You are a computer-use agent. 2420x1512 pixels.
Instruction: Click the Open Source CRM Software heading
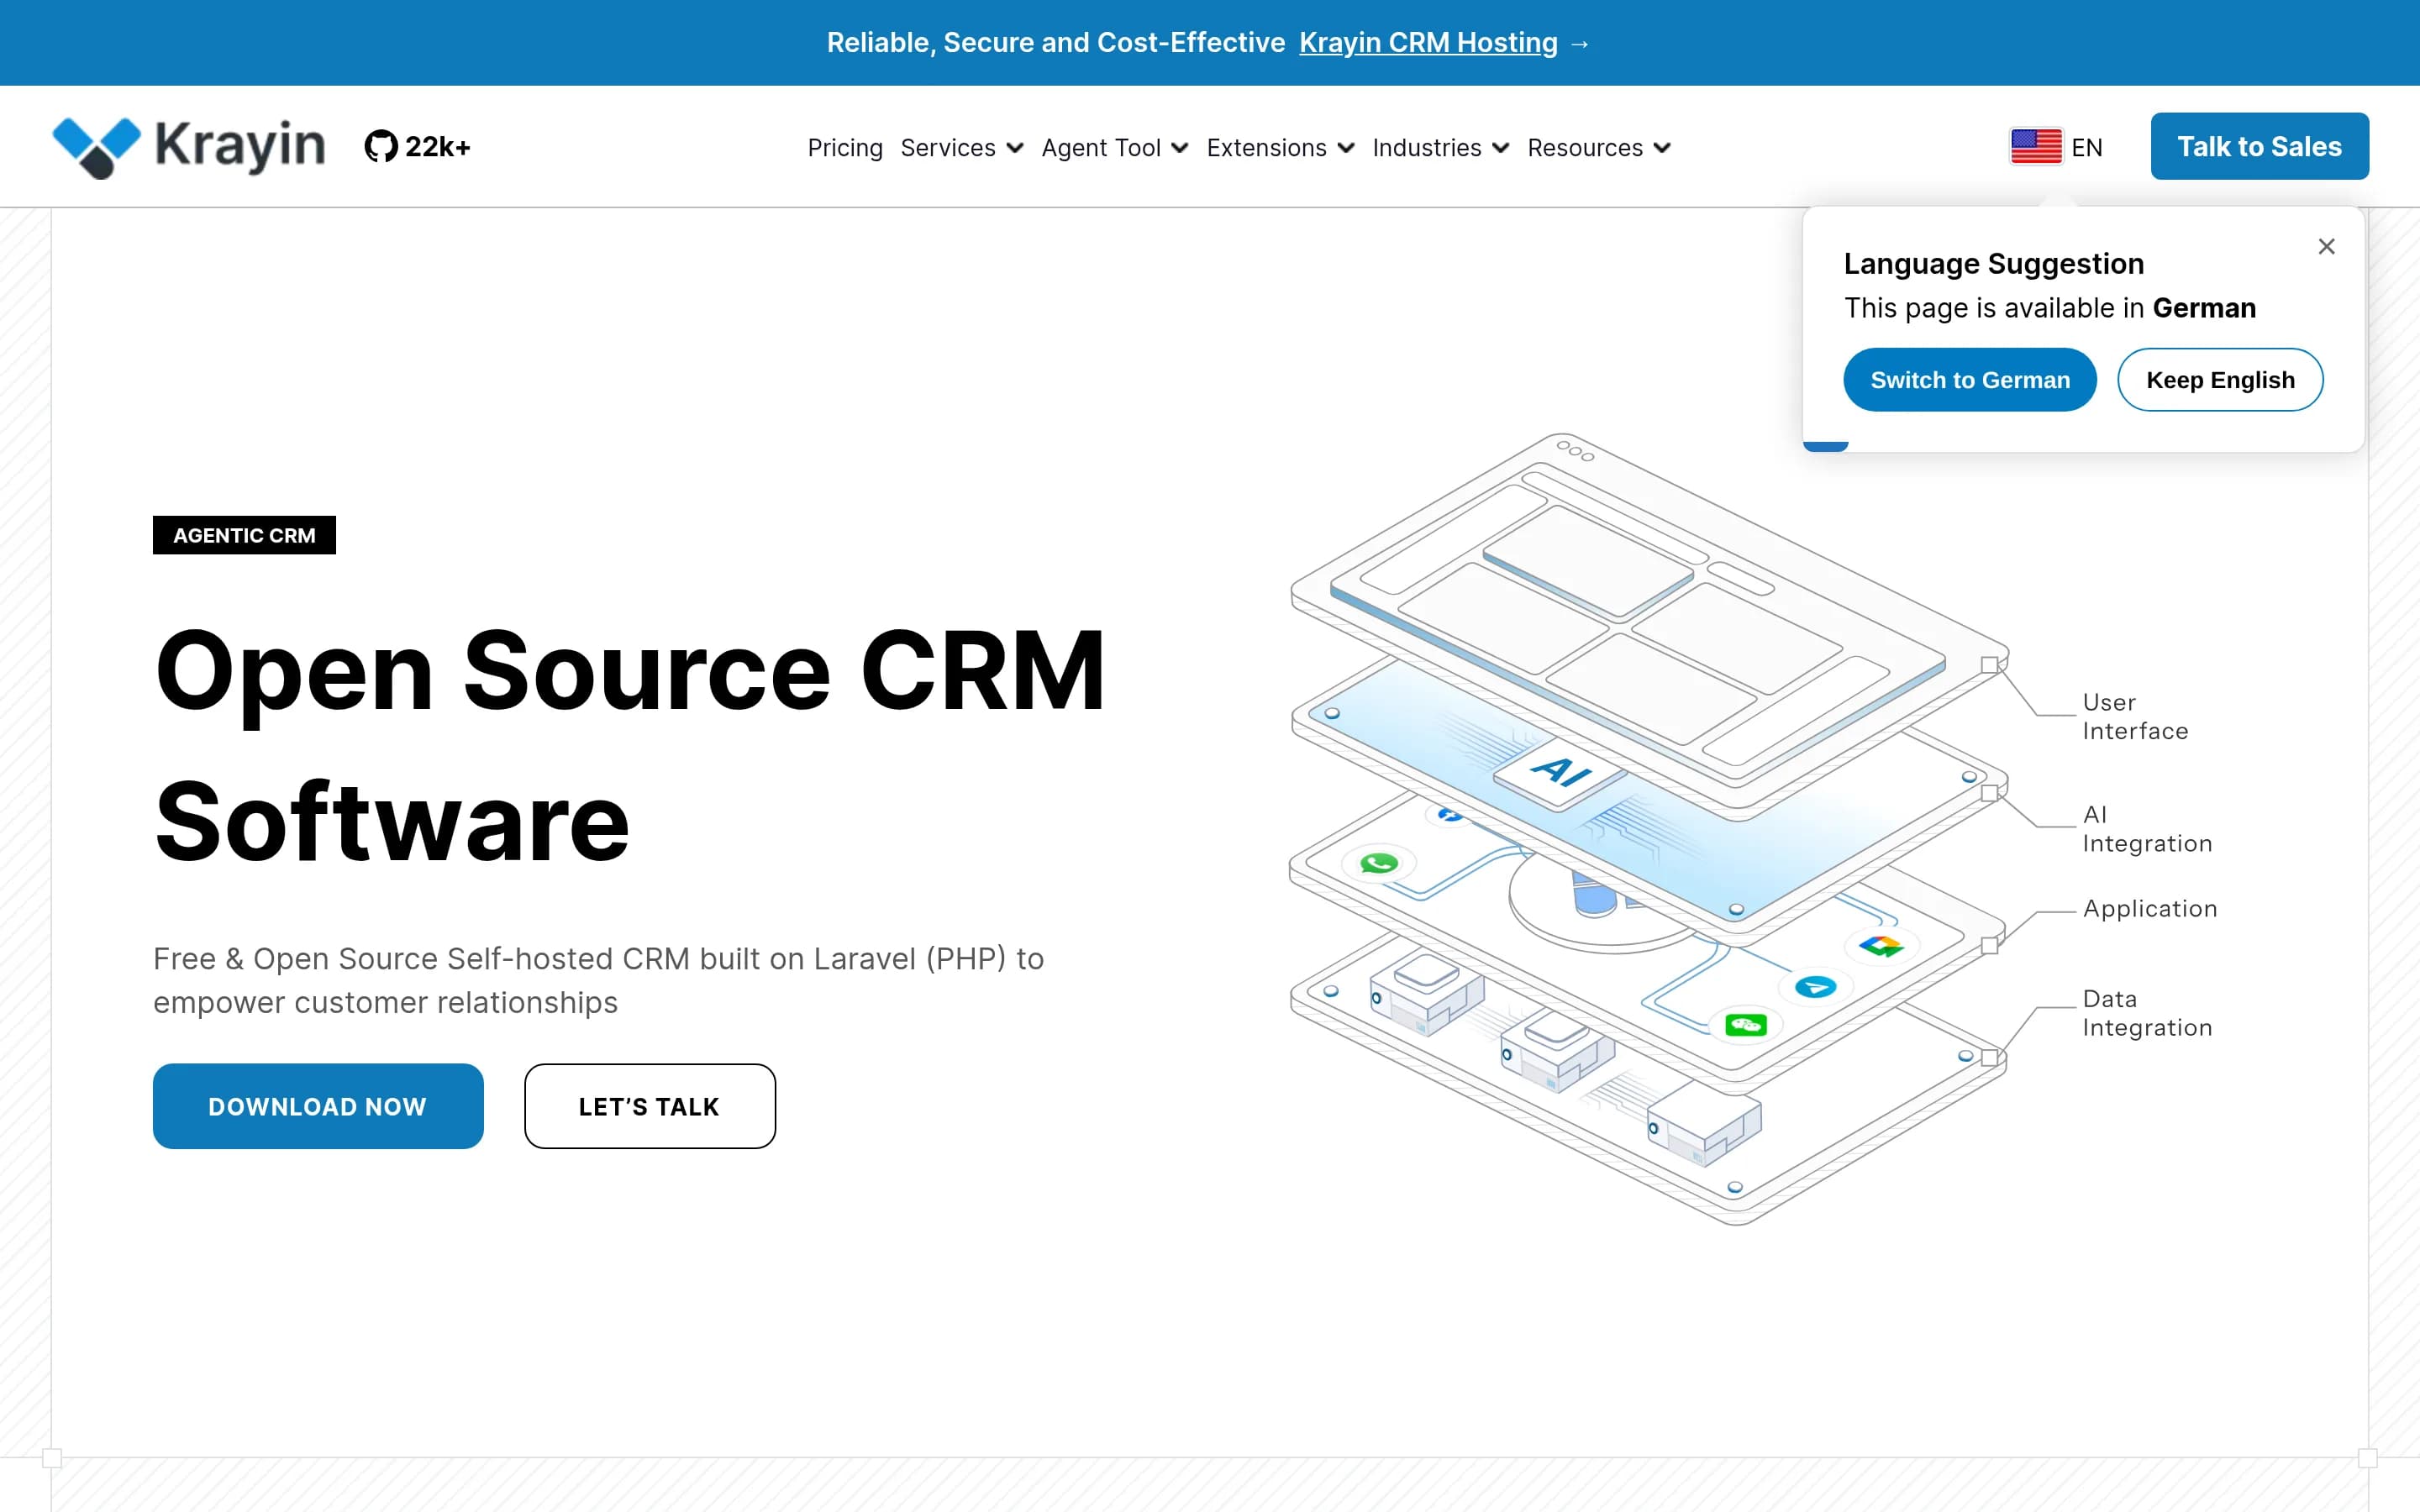pos(630,745)
